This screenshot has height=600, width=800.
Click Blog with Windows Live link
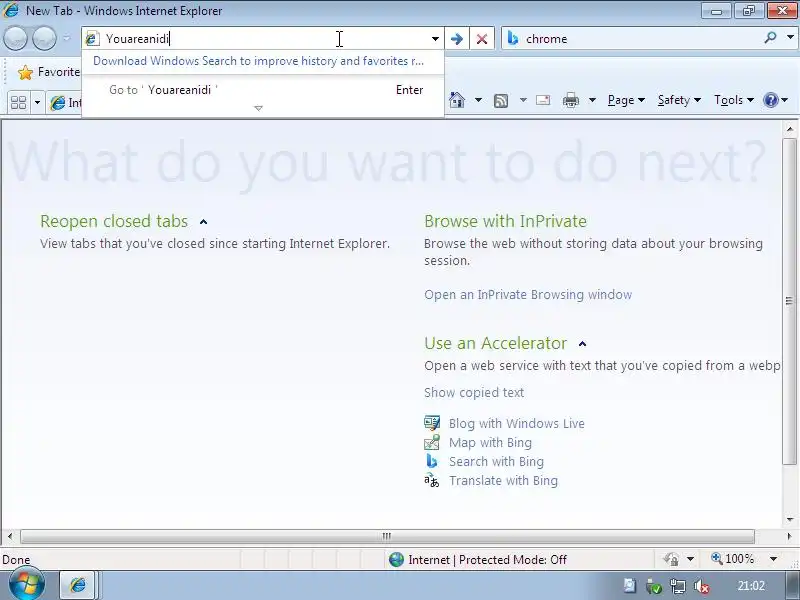[x=517, y=423]
